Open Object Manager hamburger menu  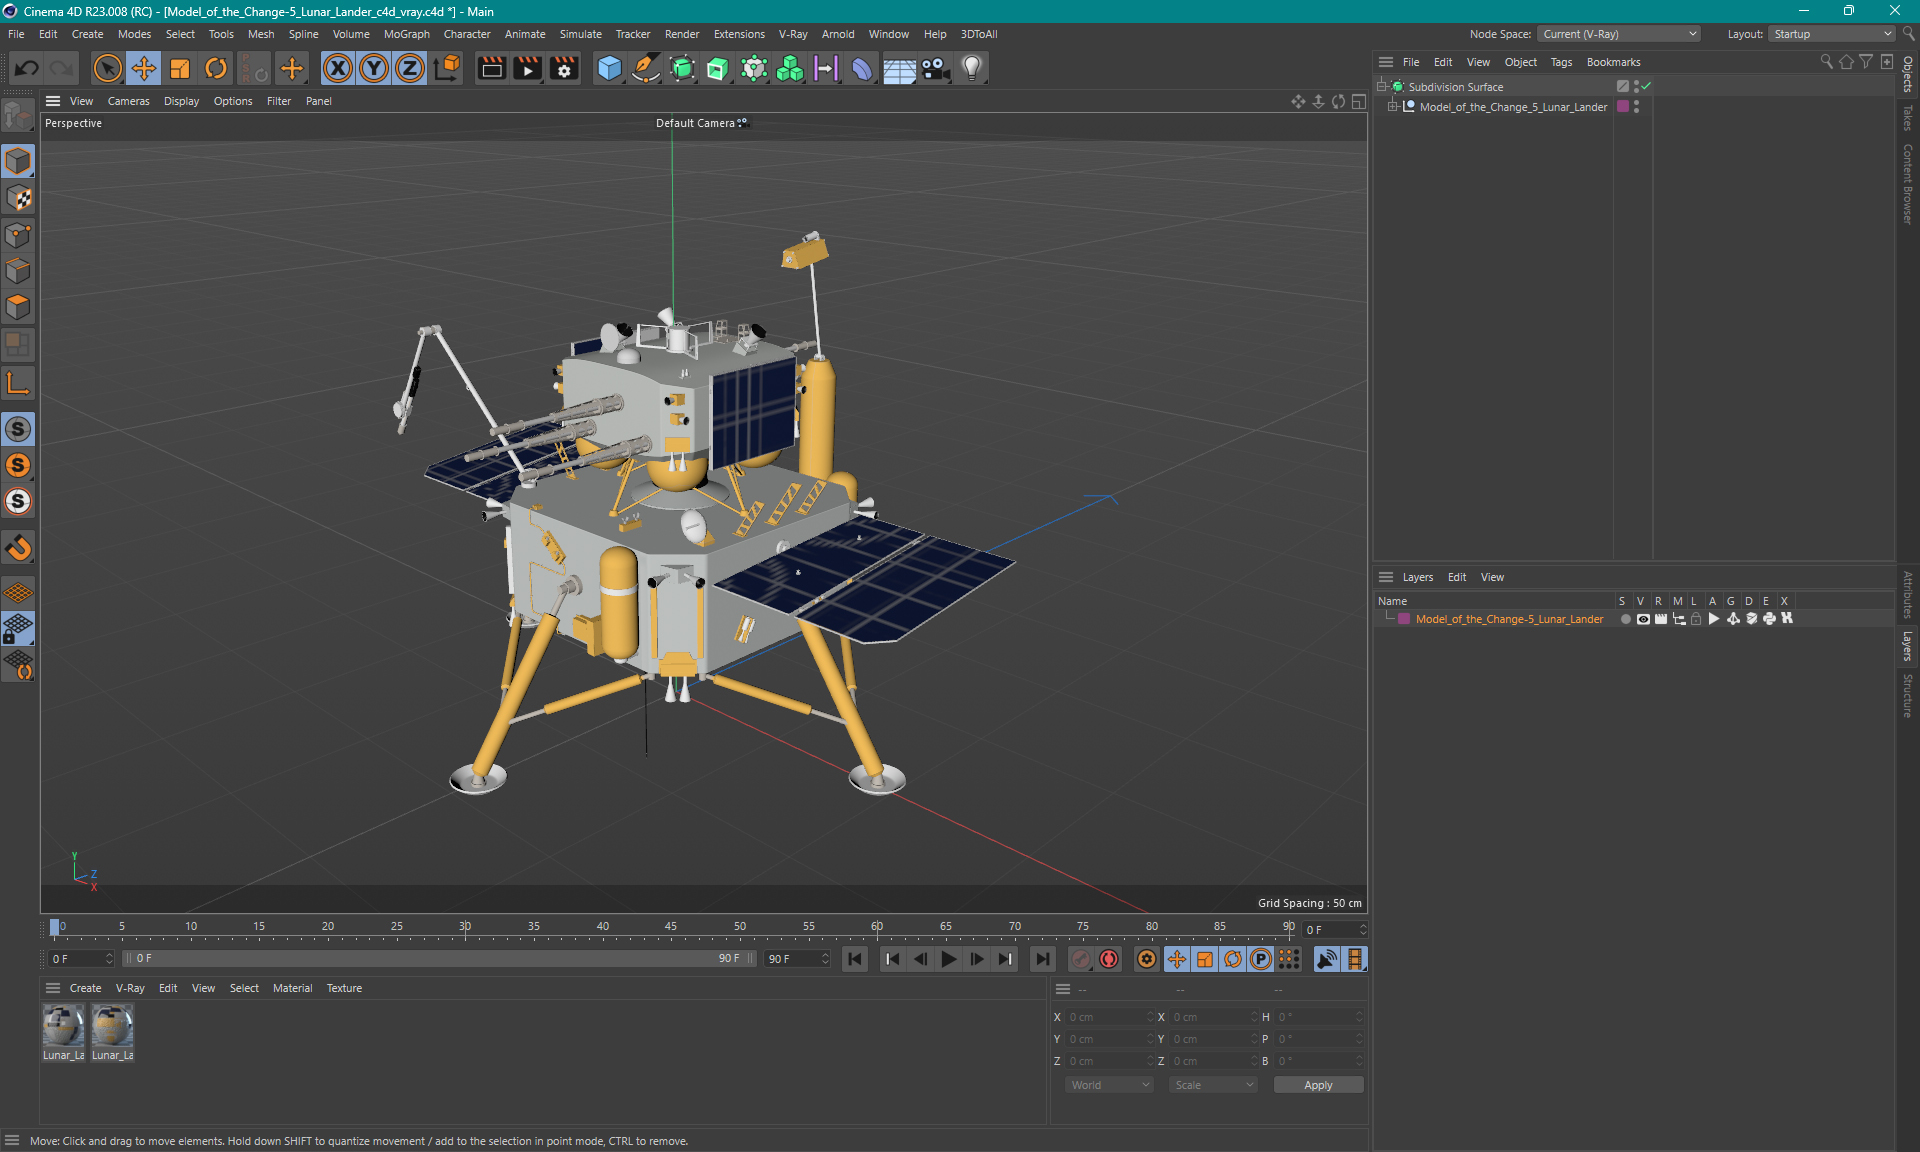pos(1386,62)
